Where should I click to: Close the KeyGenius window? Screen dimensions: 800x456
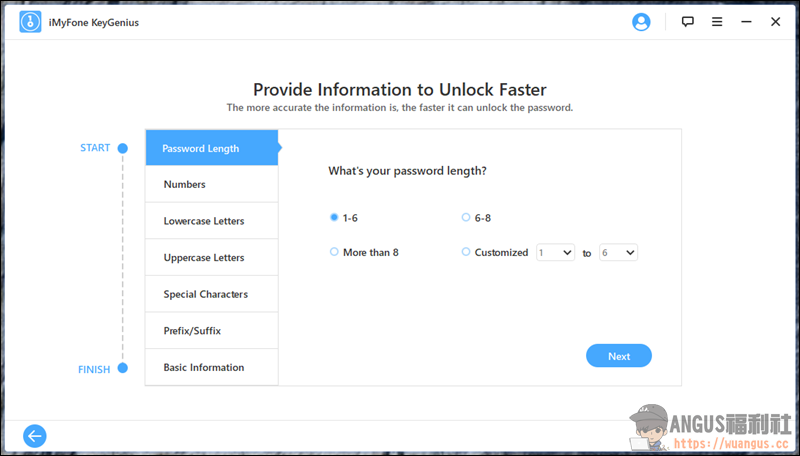775,22
